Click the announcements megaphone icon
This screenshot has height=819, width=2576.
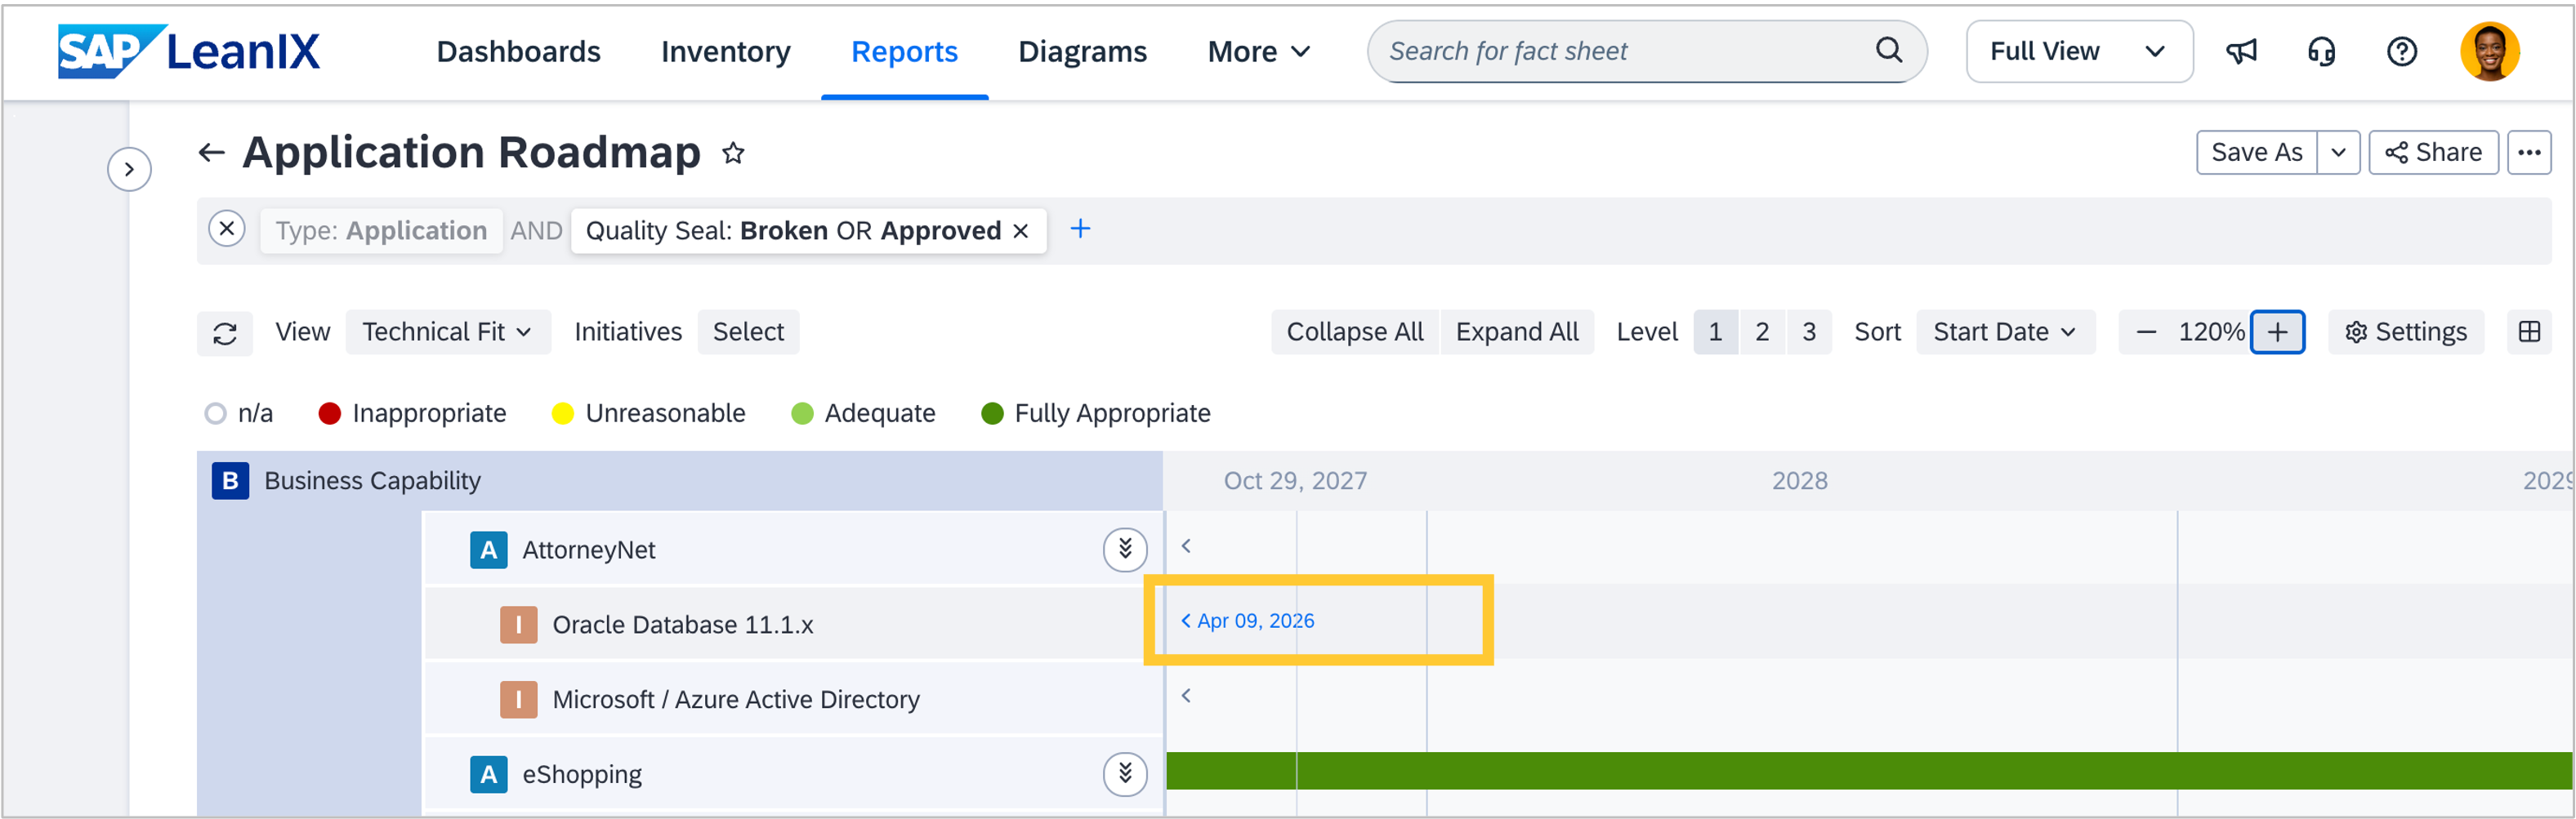click(x=2241, y=51)
